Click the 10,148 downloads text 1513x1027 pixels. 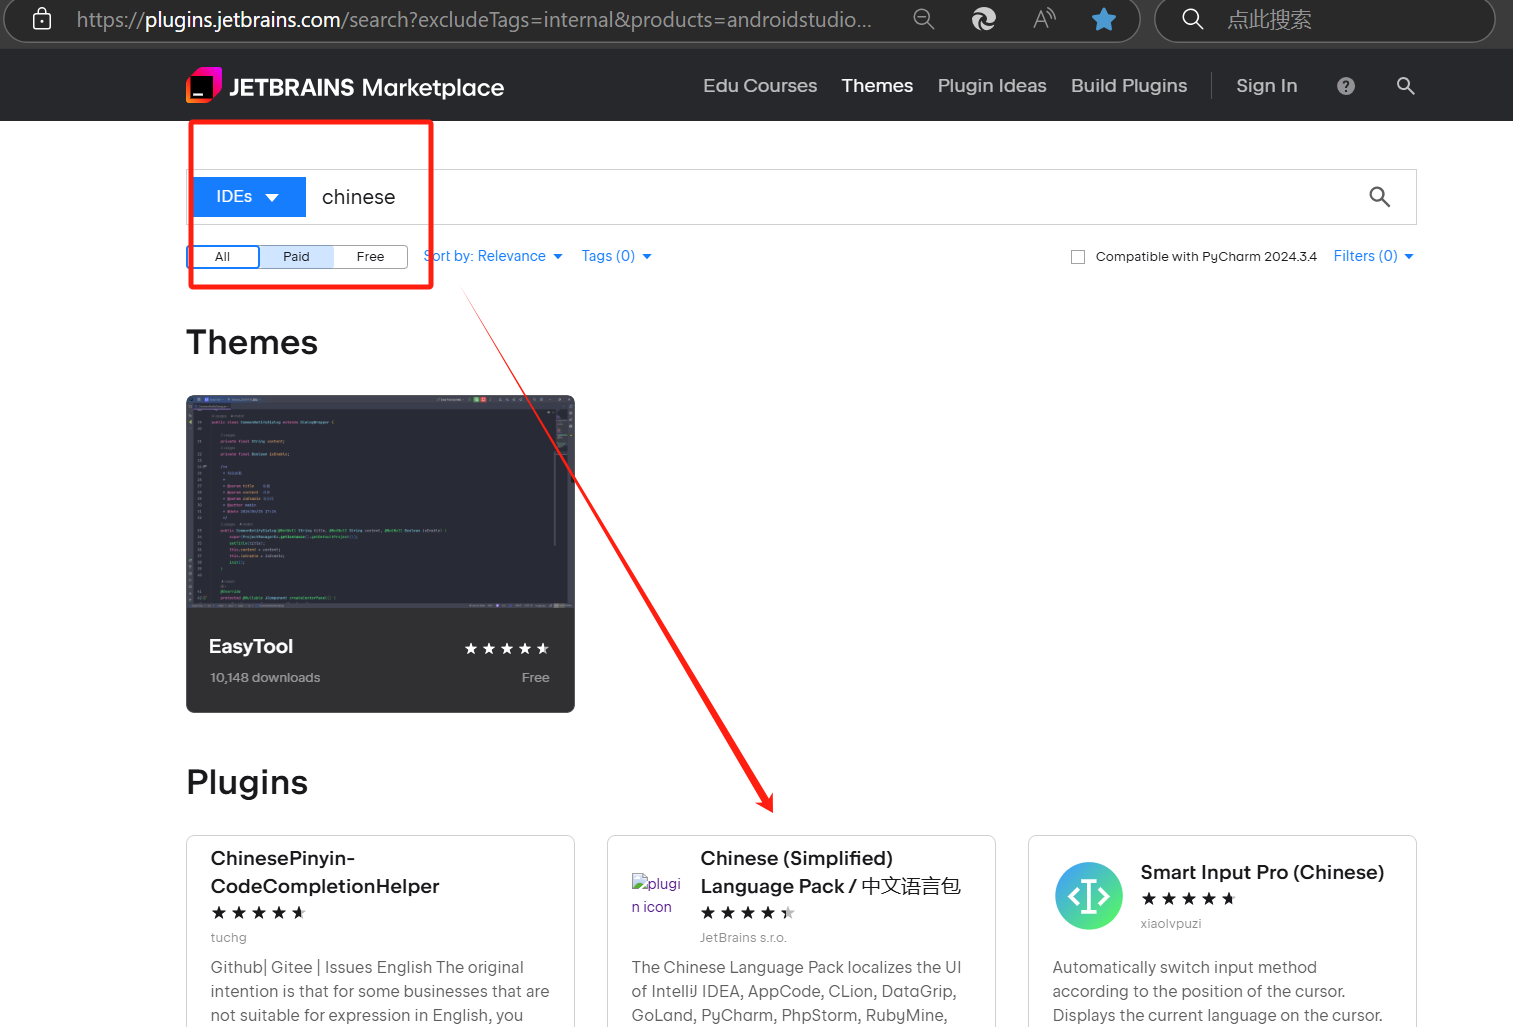[x=265, y=678]
